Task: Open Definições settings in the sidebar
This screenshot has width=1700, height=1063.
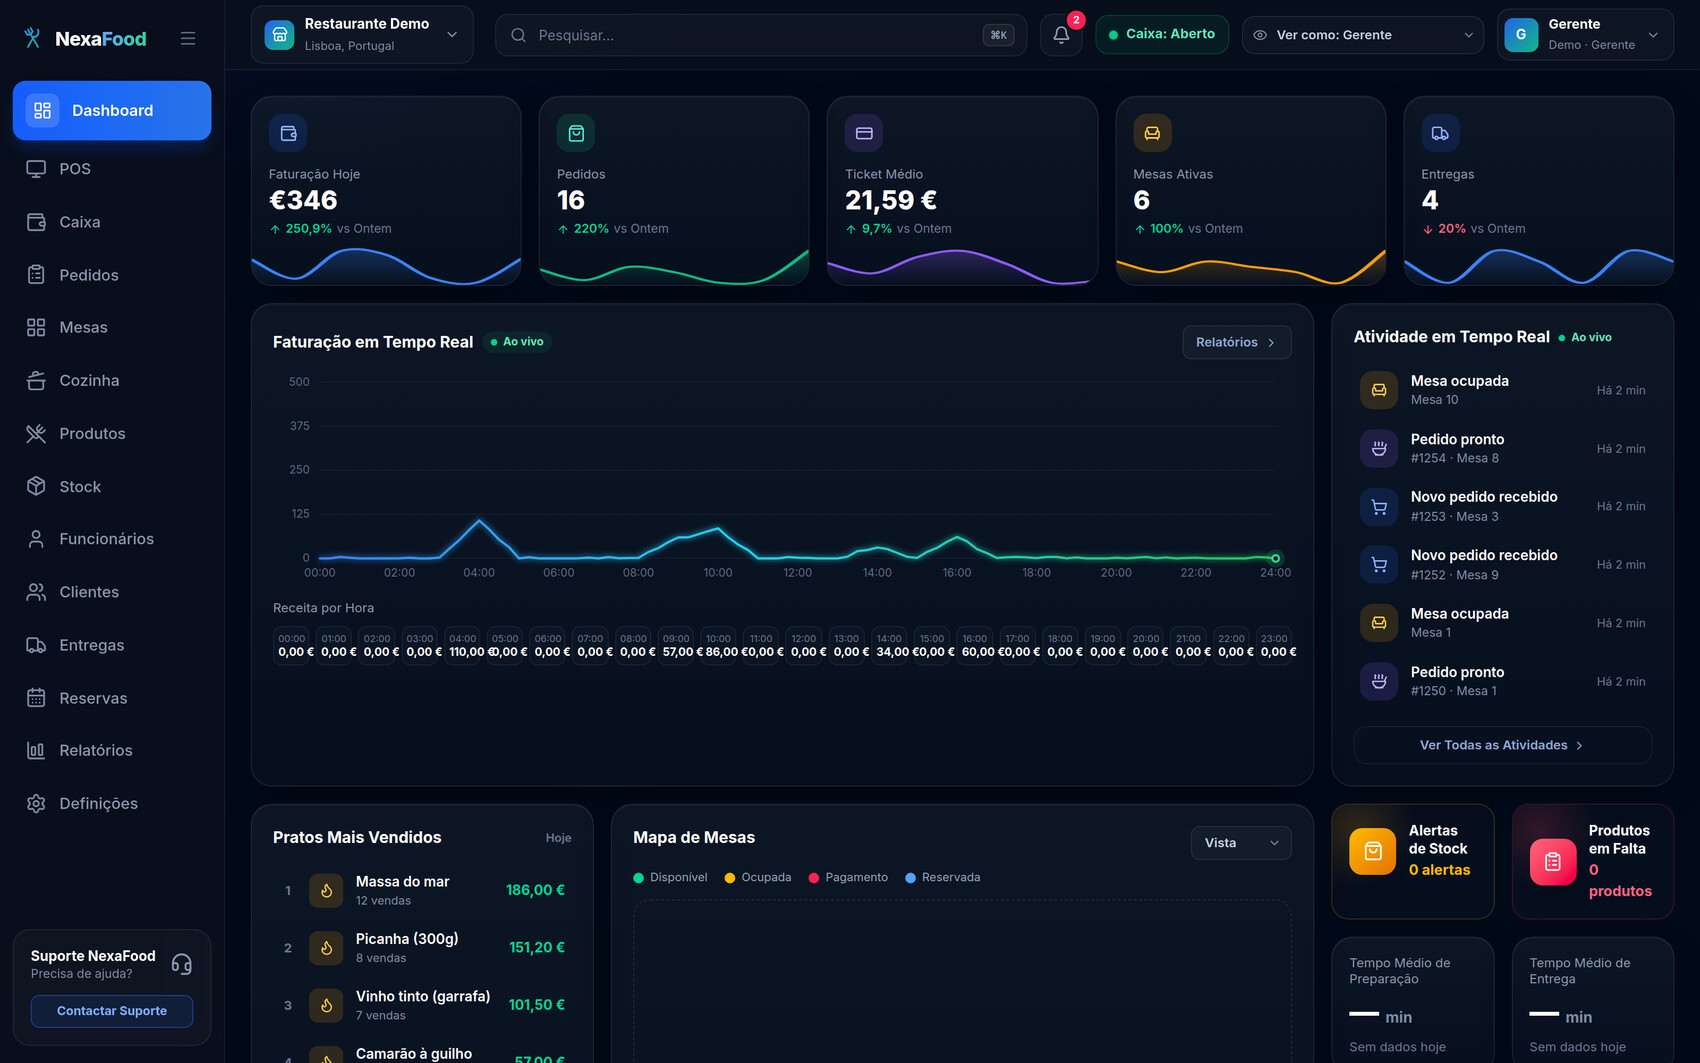Action: click(x=112, y=803)
